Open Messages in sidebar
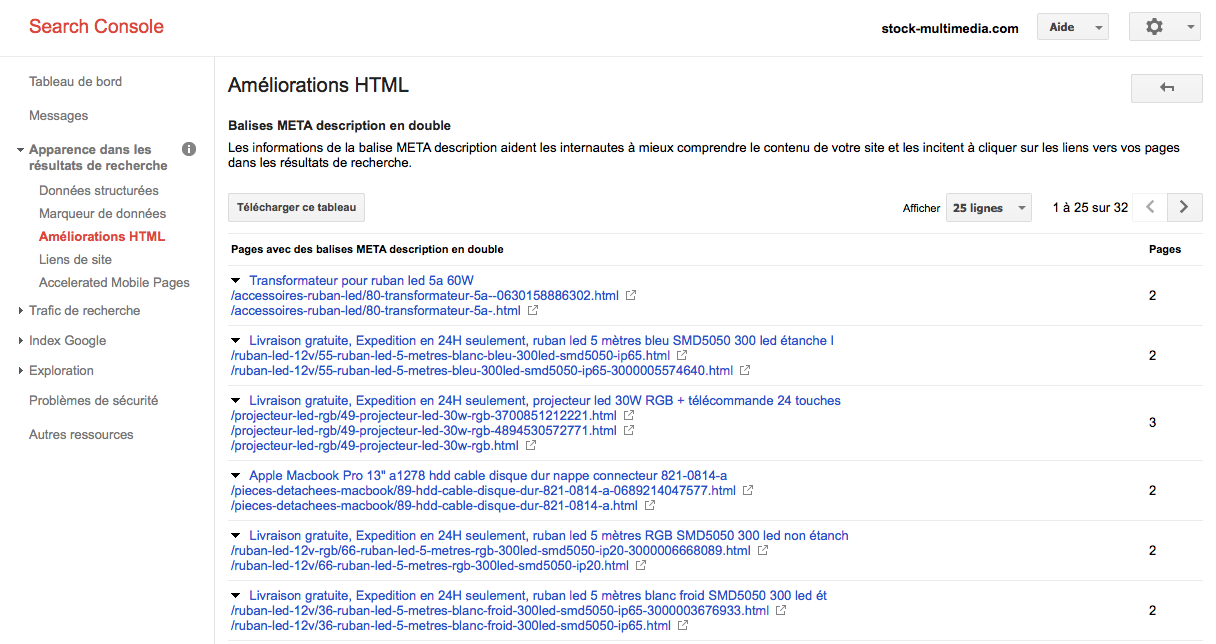The width and height of the screenshot is (1216, 644). tap(59, 115)
